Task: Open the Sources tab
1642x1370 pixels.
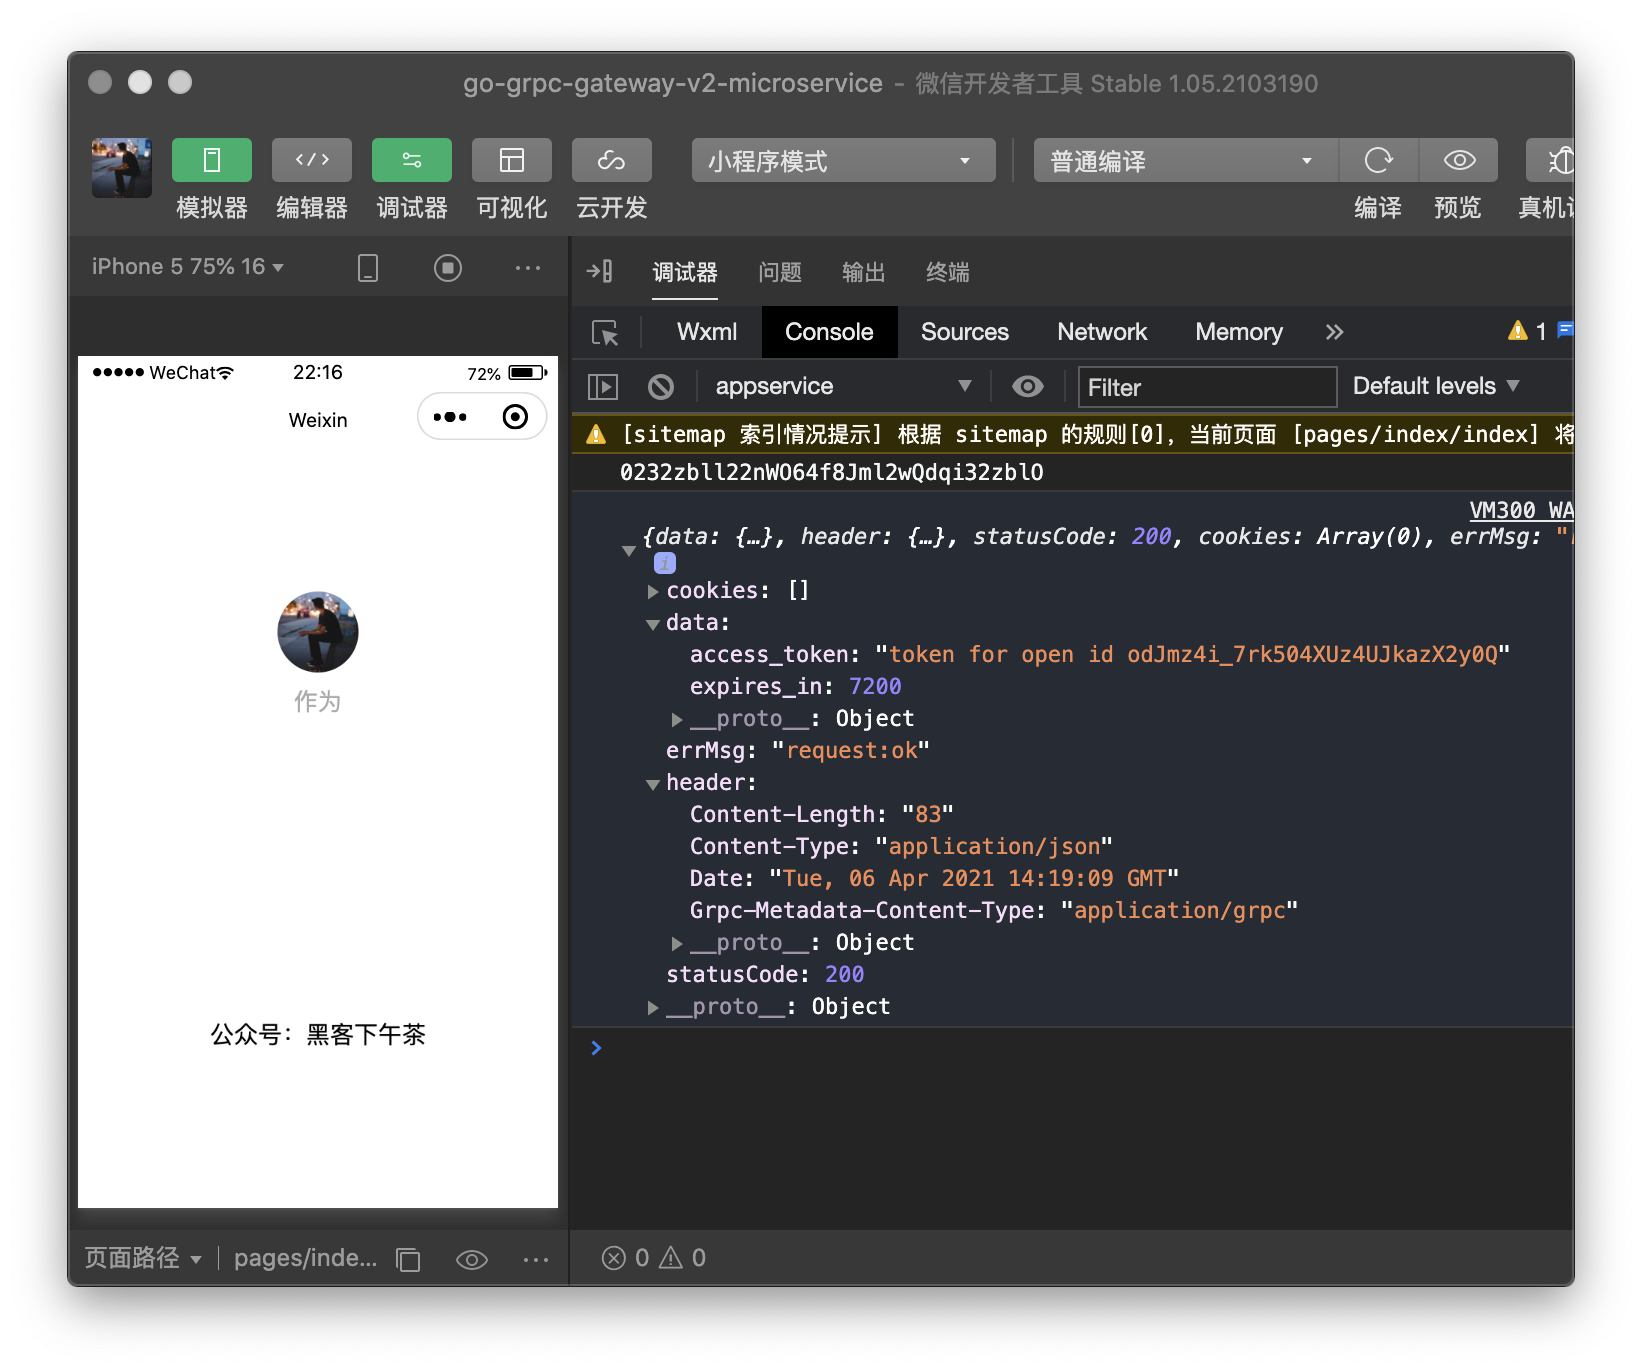Action: (x=965, y=332)
